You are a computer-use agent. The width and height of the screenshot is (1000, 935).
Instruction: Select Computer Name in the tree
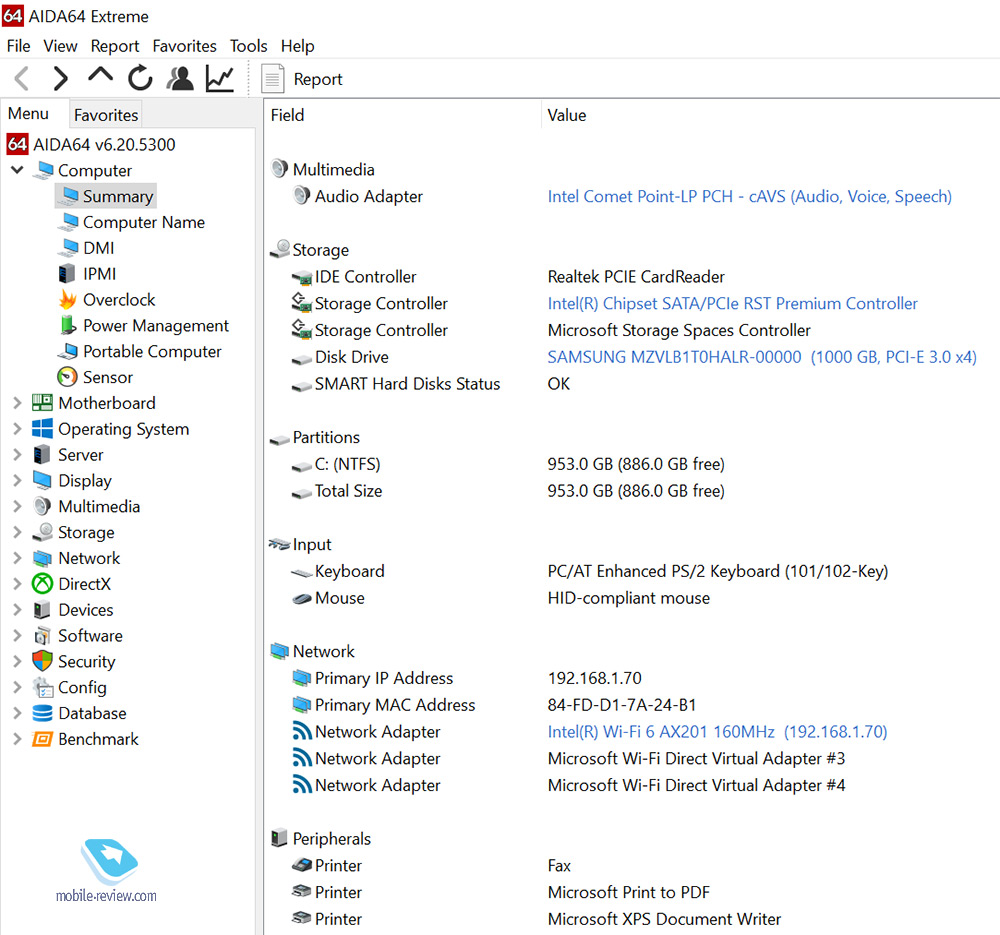pyautogui.click(x=131, y=222)
